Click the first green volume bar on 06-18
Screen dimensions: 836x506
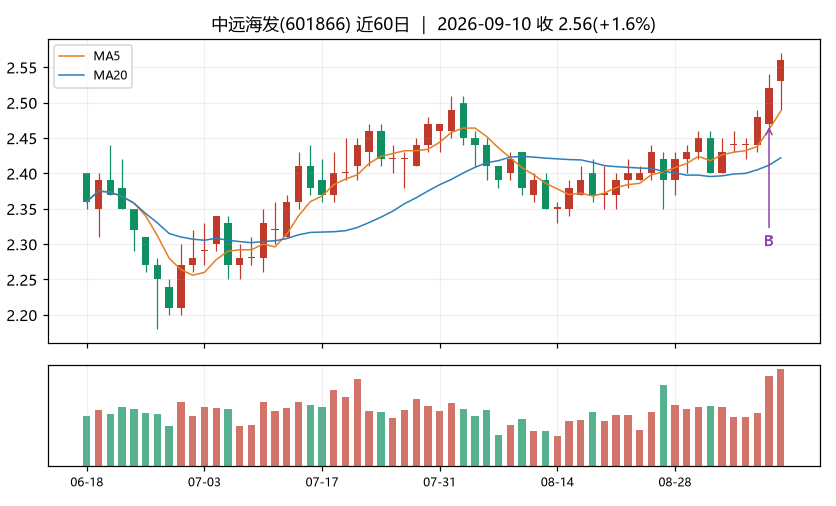pyautogui.click(x=86, y=441)
